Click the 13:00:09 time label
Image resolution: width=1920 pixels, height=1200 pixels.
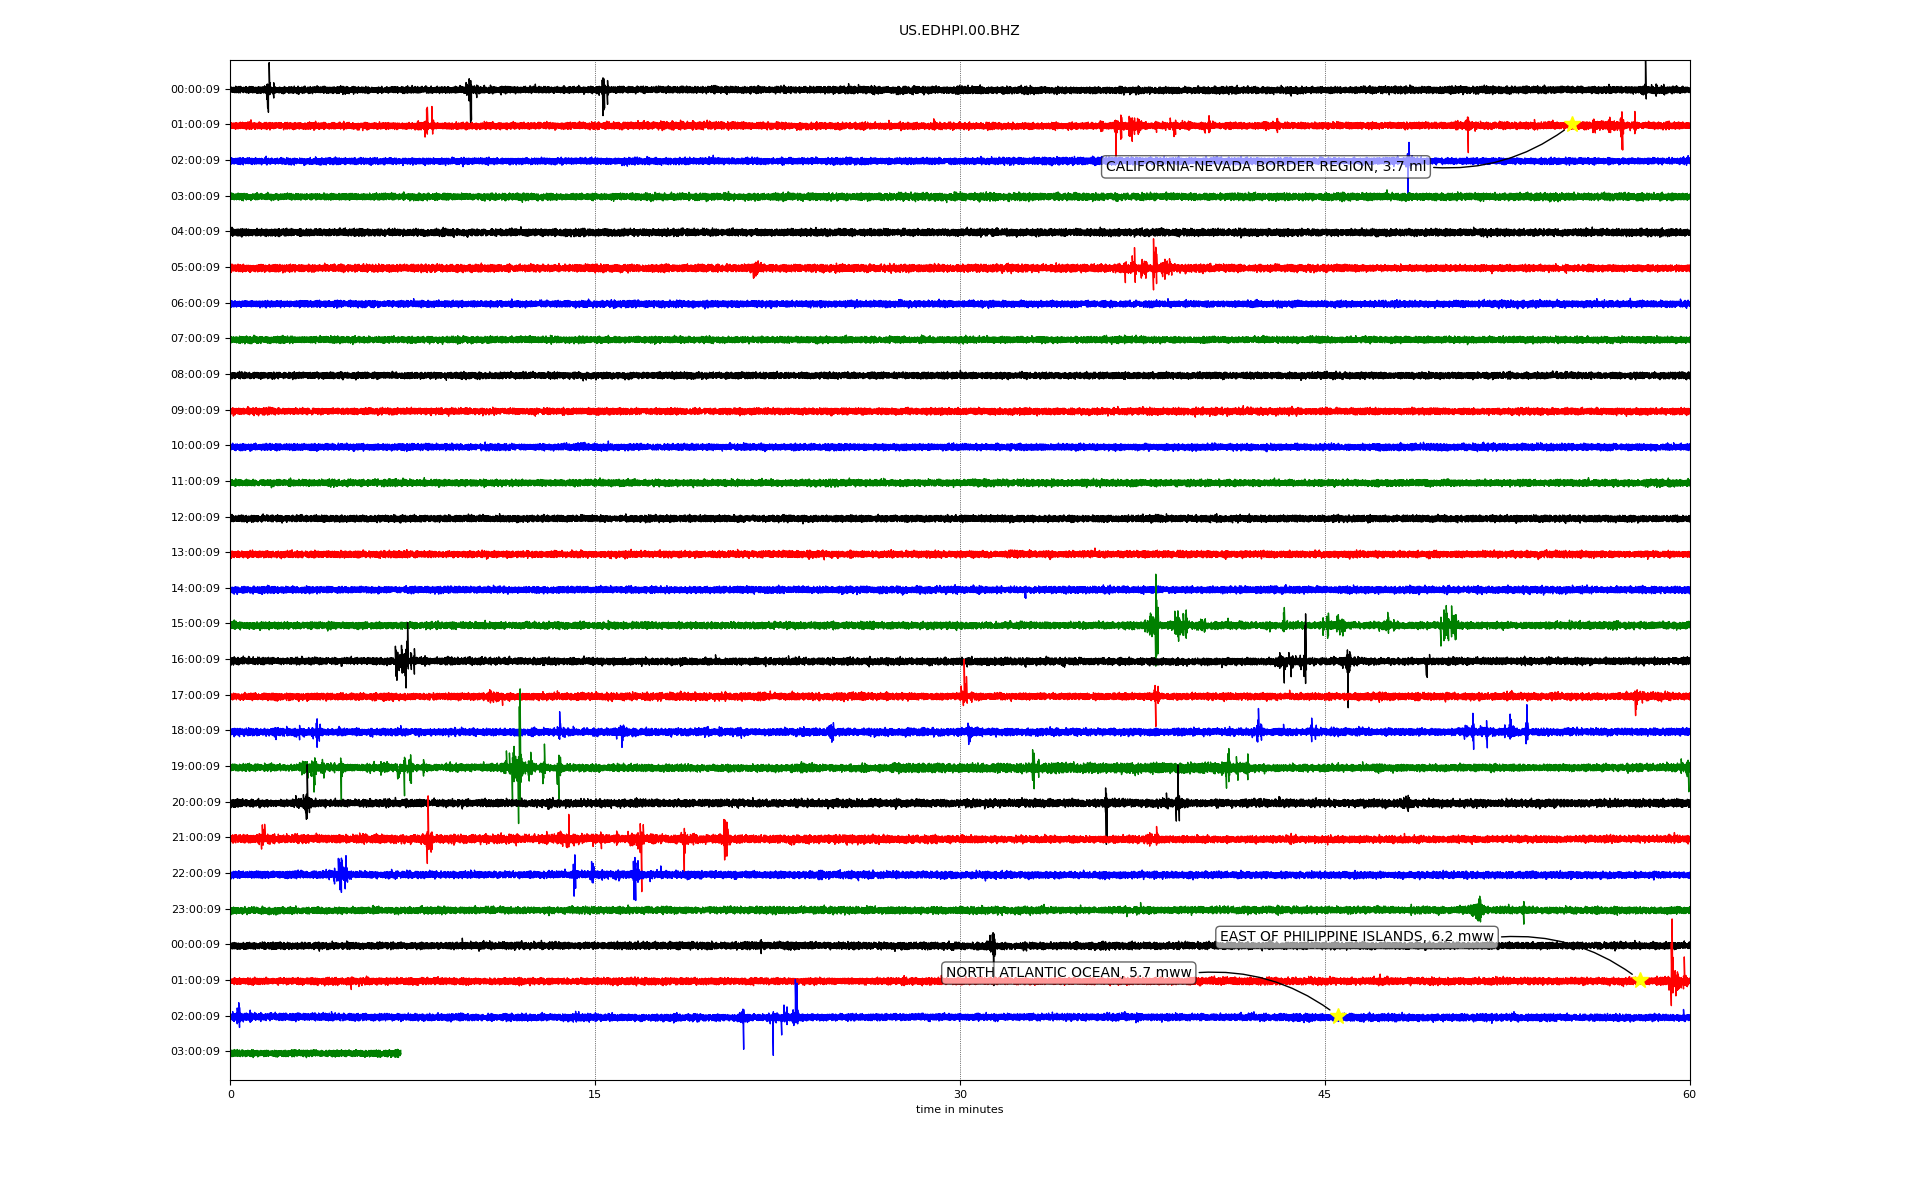click(x=195, y=553)
